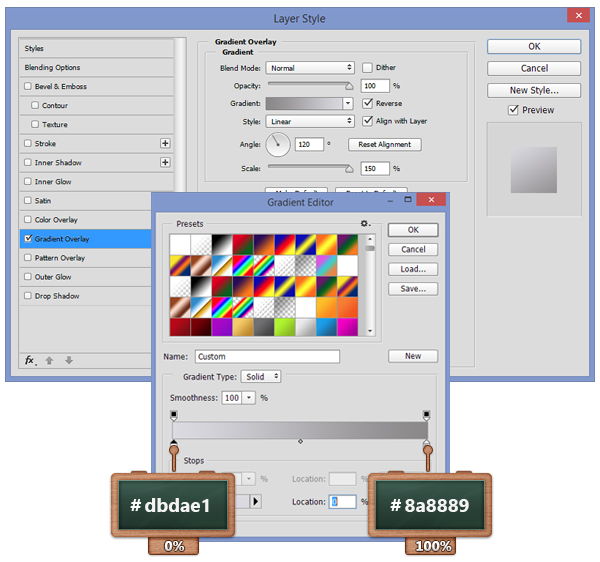Open the Blend Mode dropdown
Viewport: 600px width, 562px height.
pyautogui.click(x=310, y=68)
